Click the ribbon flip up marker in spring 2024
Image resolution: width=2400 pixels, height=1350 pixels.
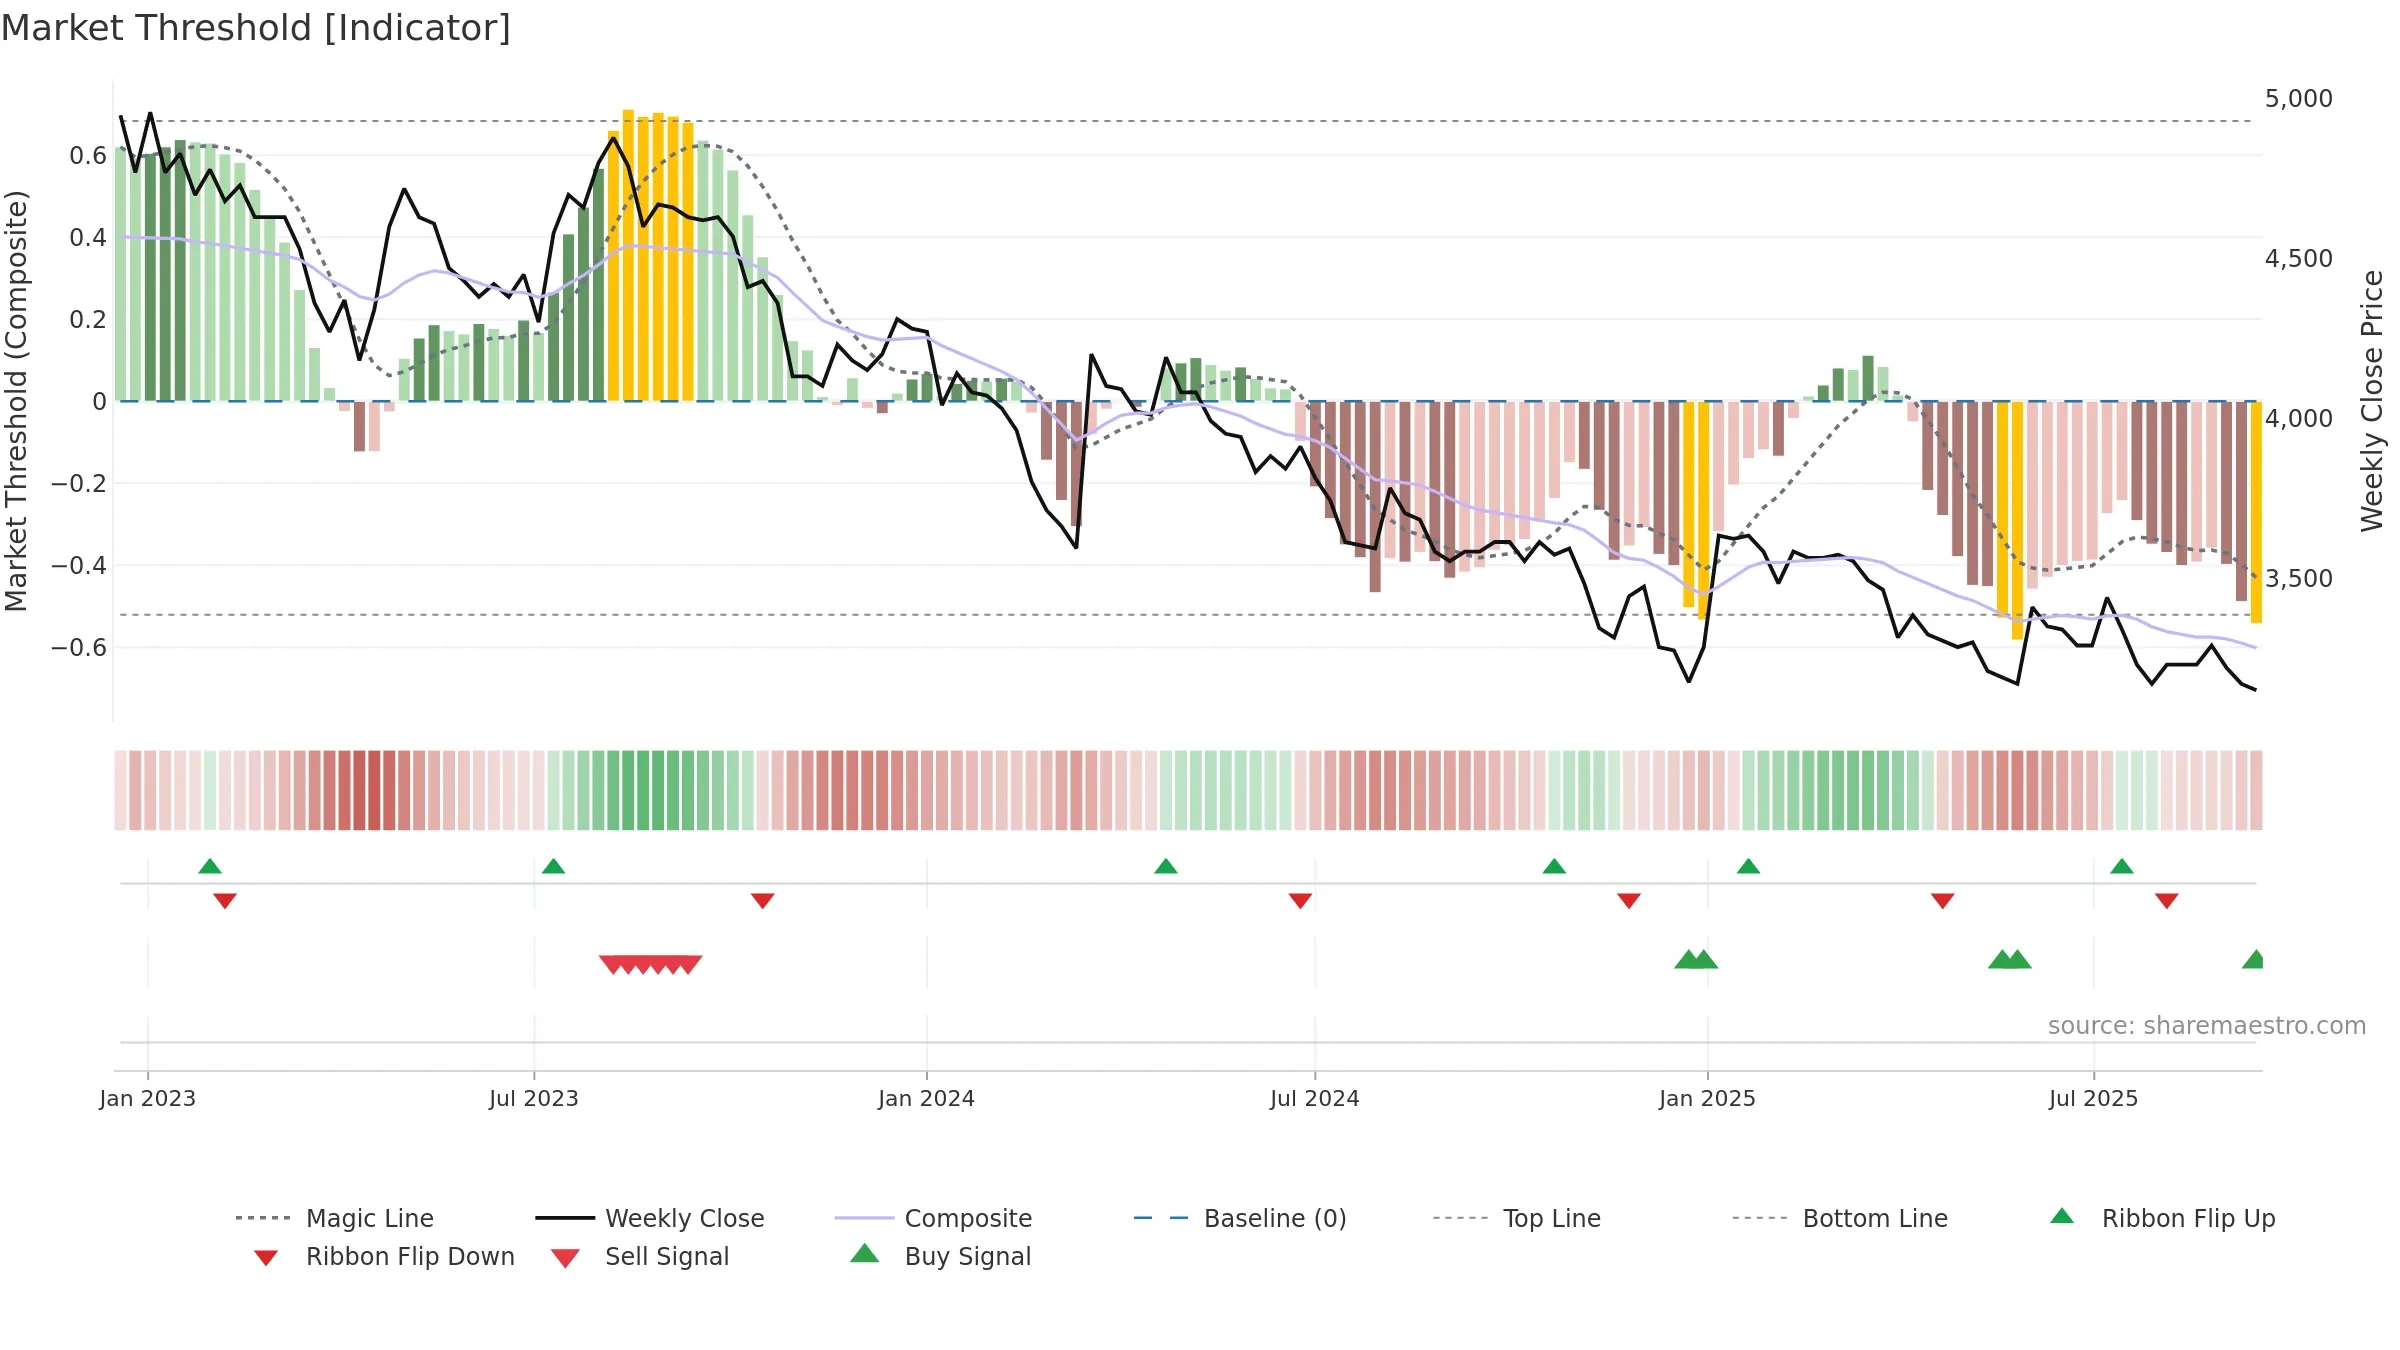[x=1166, y=866]
